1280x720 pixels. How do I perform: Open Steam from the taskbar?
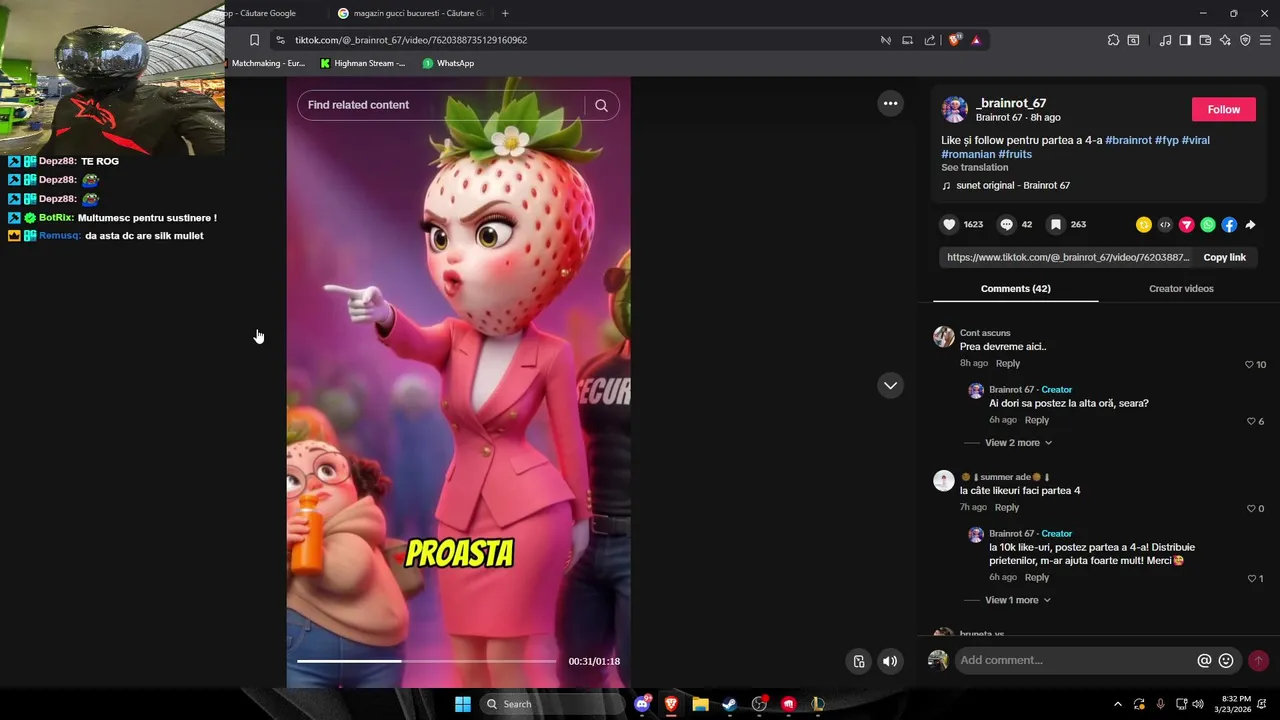[730, 704]
